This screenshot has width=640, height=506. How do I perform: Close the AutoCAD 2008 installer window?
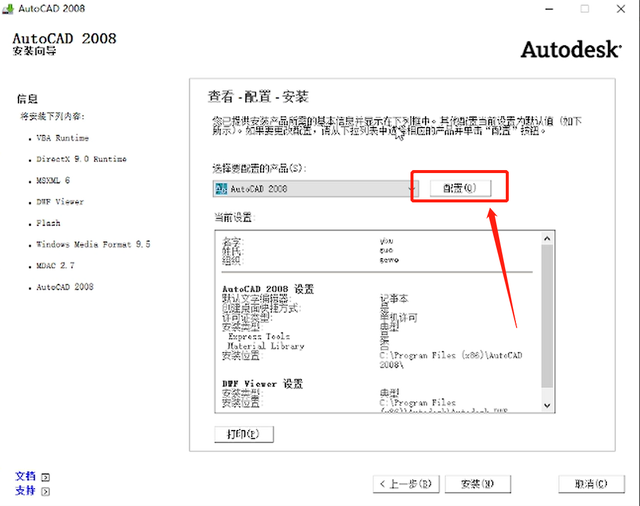tap(620, 9)
